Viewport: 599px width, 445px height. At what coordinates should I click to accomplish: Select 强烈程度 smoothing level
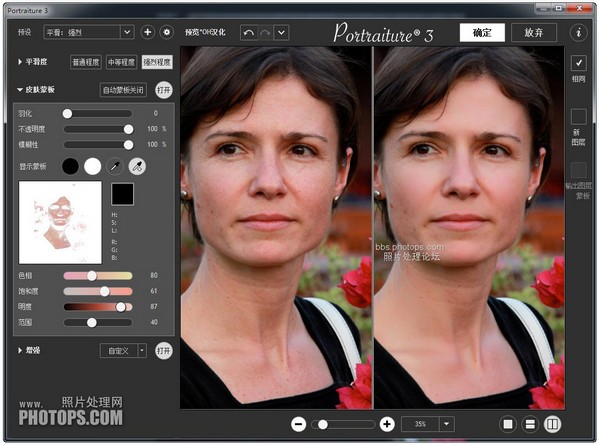(x=157, y=62)
